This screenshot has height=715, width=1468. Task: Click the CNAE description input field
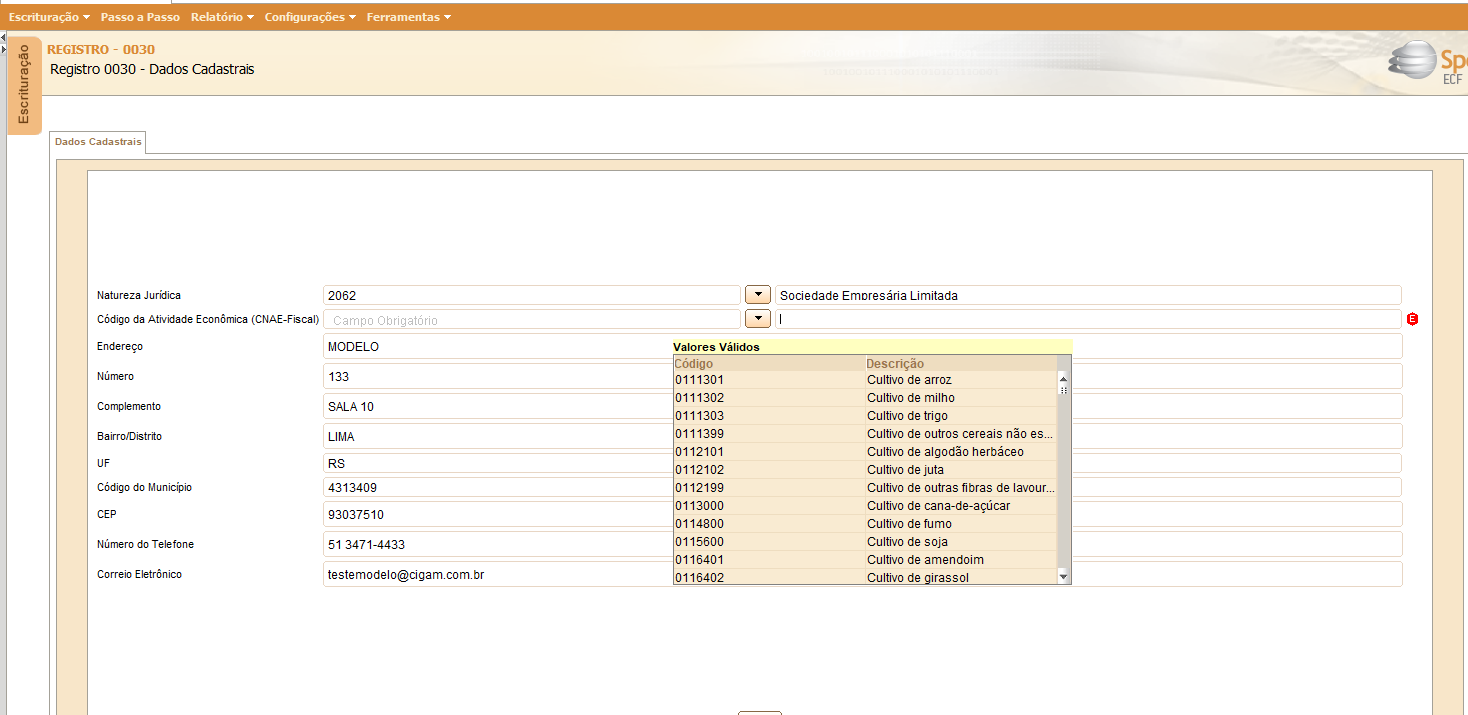pos(1088,319)
